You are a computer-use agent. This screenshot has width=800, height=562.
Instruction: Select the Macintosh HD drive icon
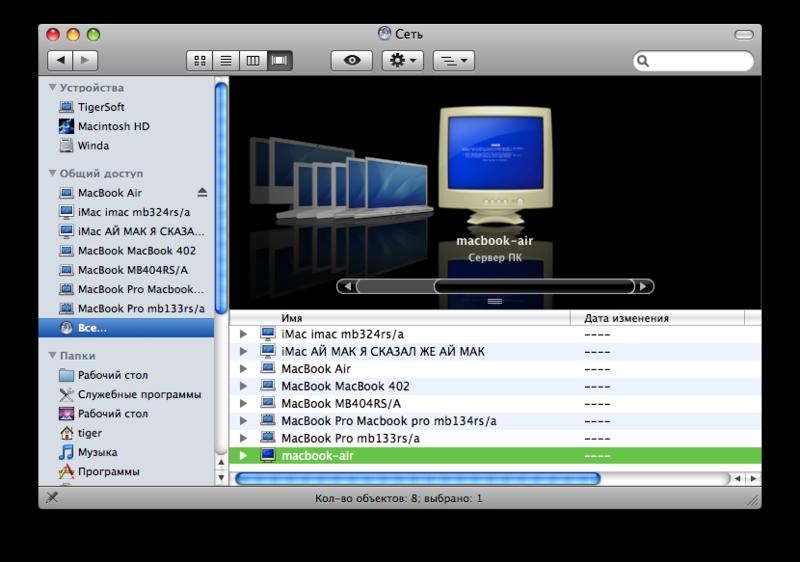tap(67, 126)
